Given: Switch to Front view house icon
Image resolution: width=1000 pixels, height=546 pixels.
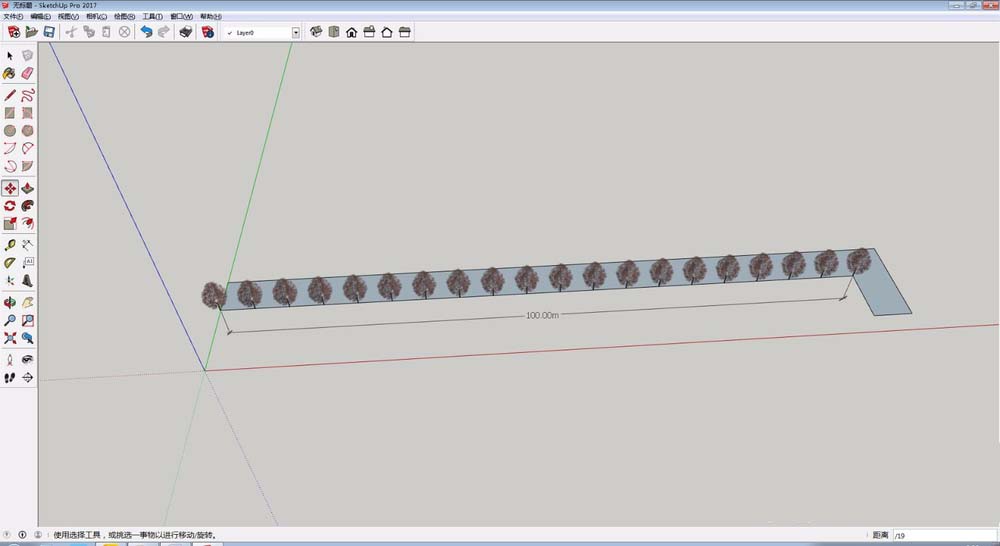Looking at the screenshot, I should [352, 32].
